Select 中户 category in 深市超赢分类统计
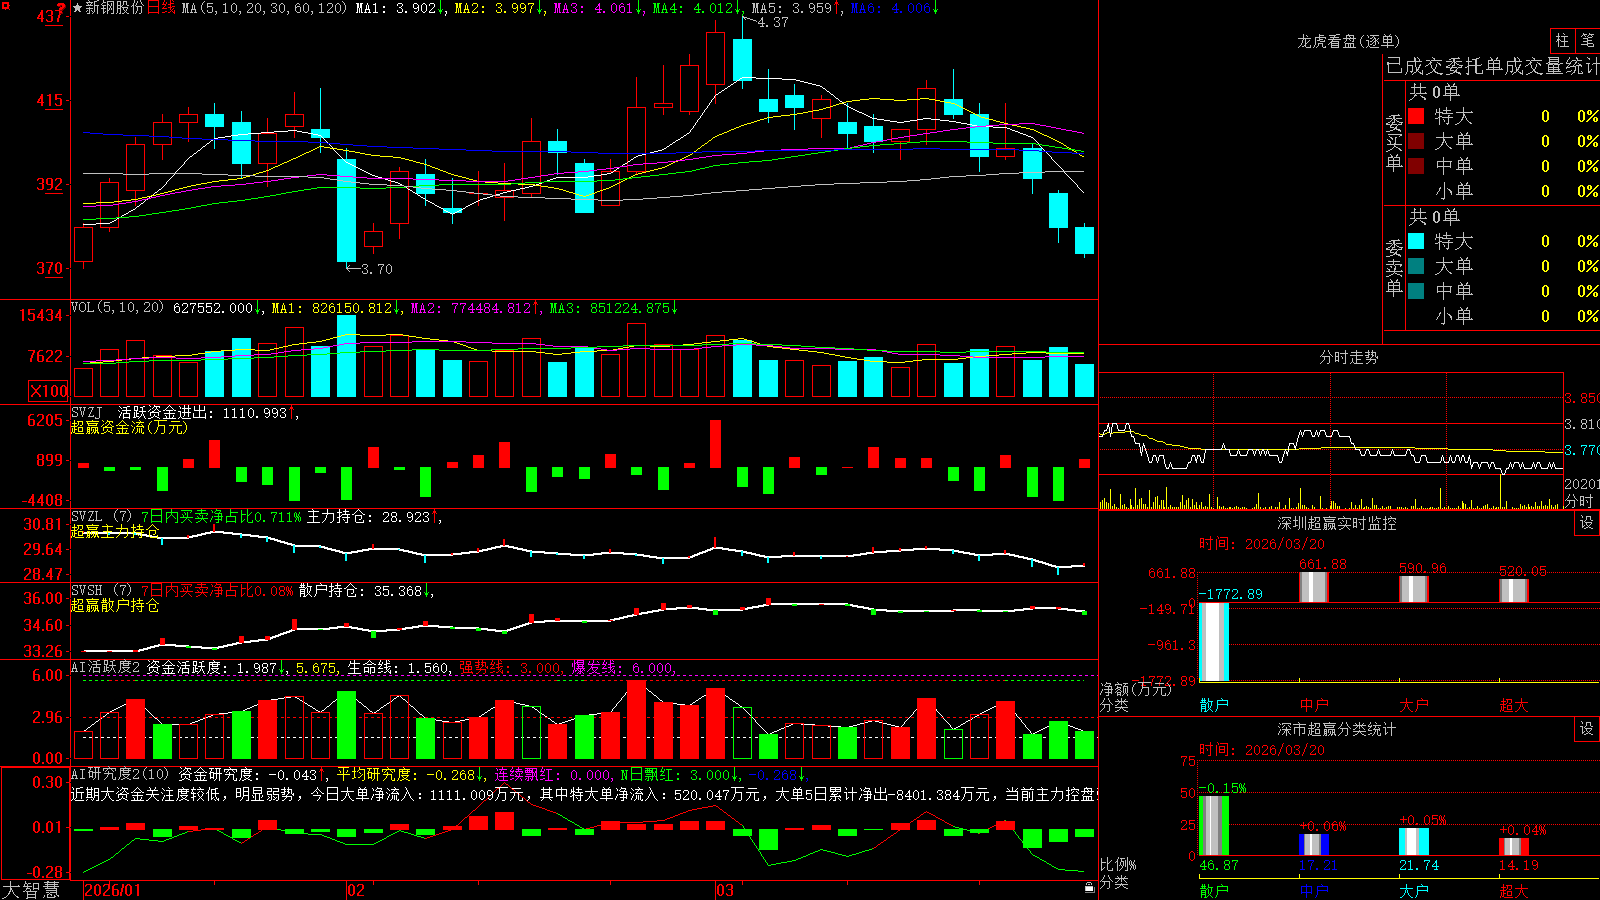Screen dimensions: 1600x900 pyautogui.click(x=1314, y=890)
